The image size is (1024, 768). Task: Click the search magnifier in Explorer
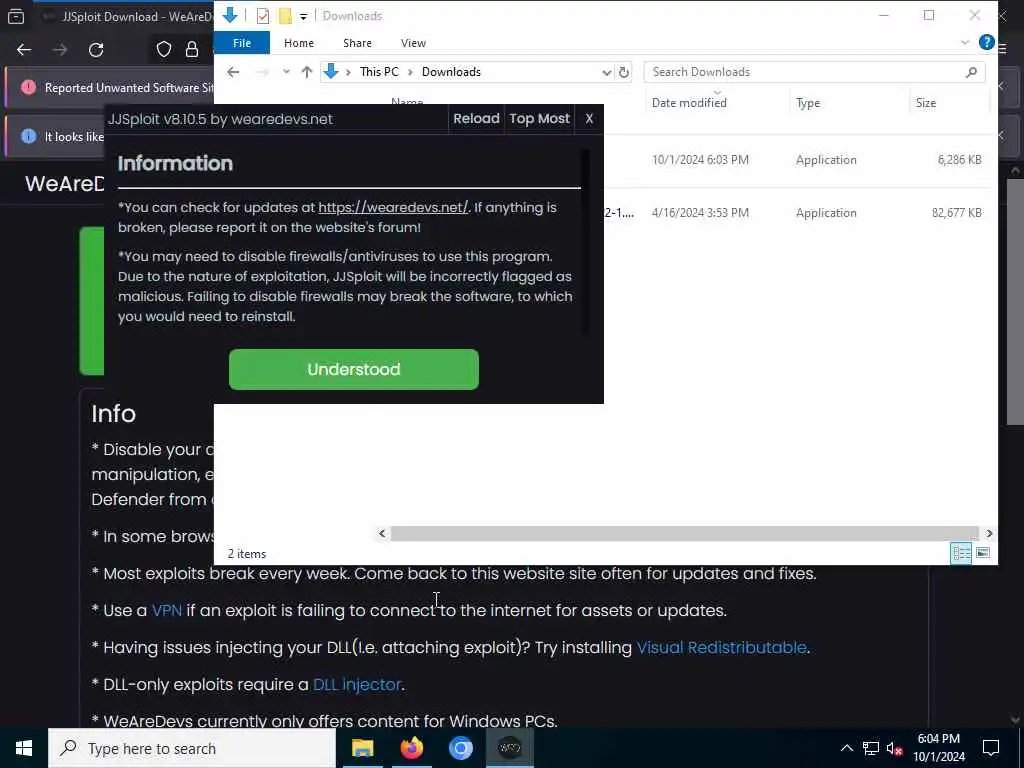click(971, 72)
